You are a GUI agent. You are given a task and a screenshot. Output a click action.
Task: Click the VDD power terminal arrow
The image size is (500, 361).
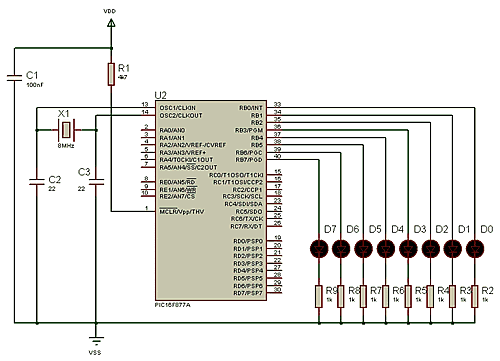pyautogui.click(x=111, y=23)
